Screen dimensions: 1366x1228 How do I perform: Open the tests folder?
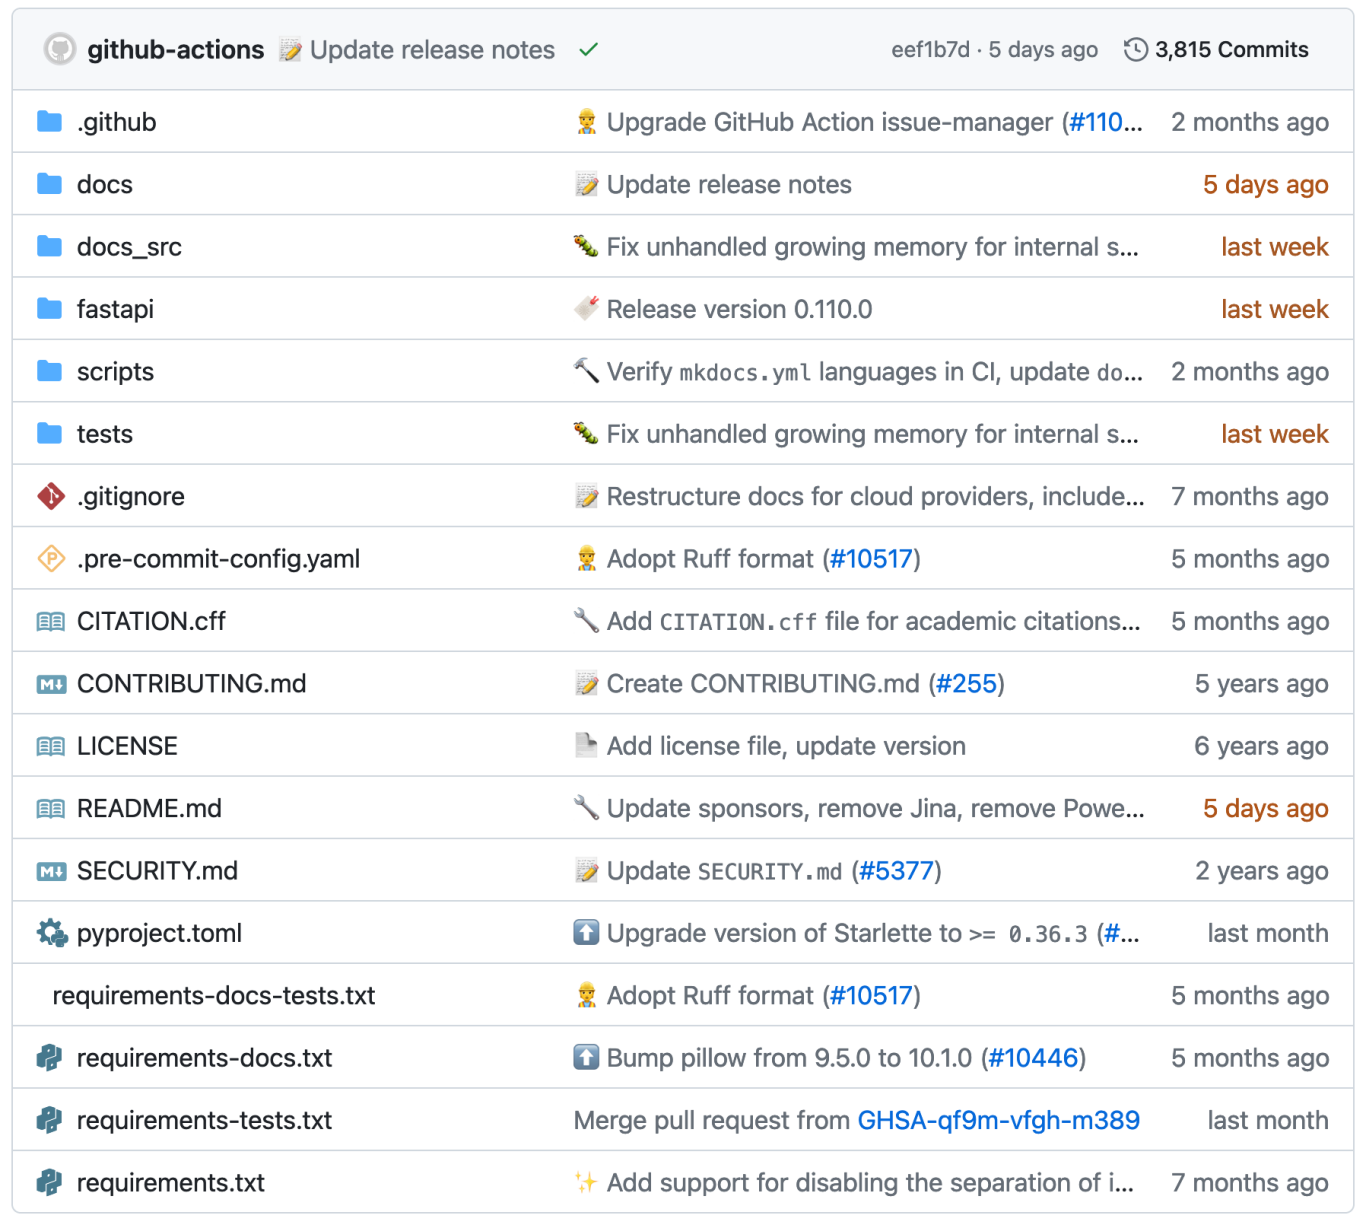[x=104, y=433]
